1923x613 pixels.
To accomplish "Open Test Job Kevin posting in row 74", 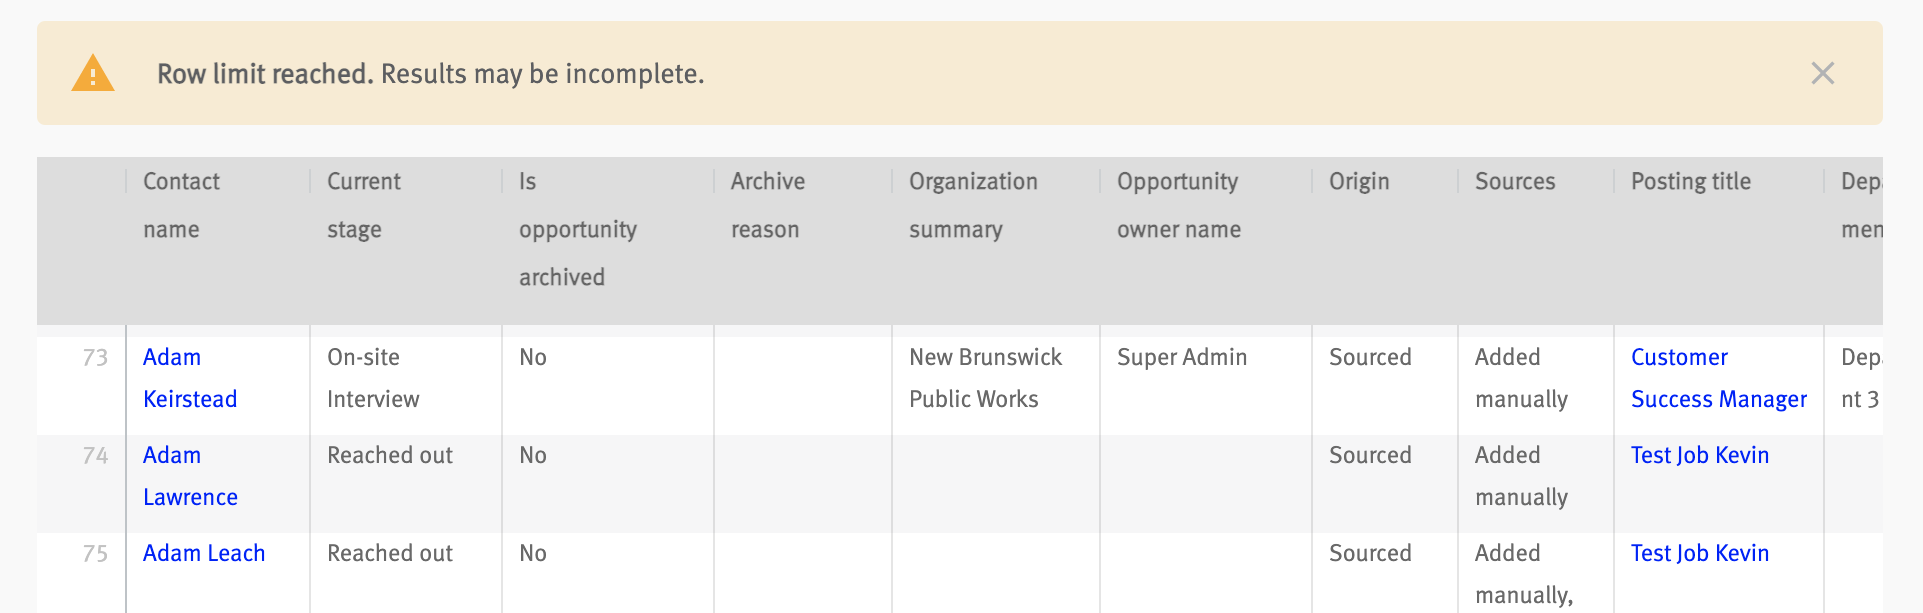I will pos(1699,455).
